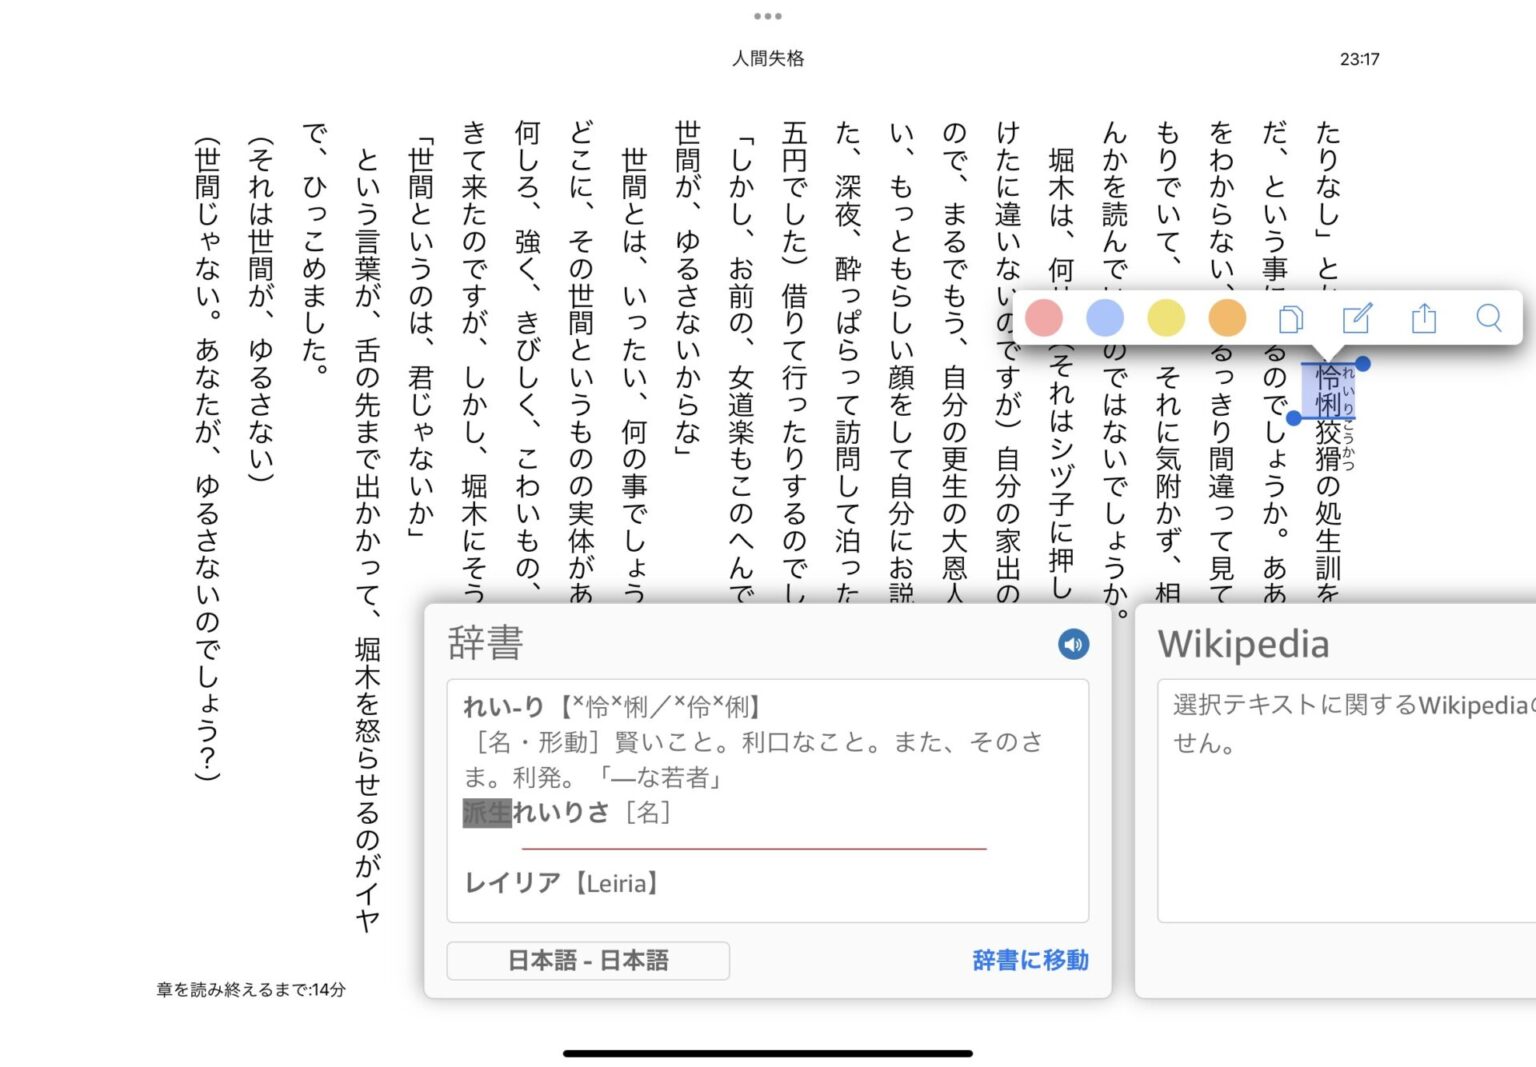Open the 日本語 - 日本語 dictionary selector
The image size is (1536, 1067).
pyautogui.click(x=588, y=961)
